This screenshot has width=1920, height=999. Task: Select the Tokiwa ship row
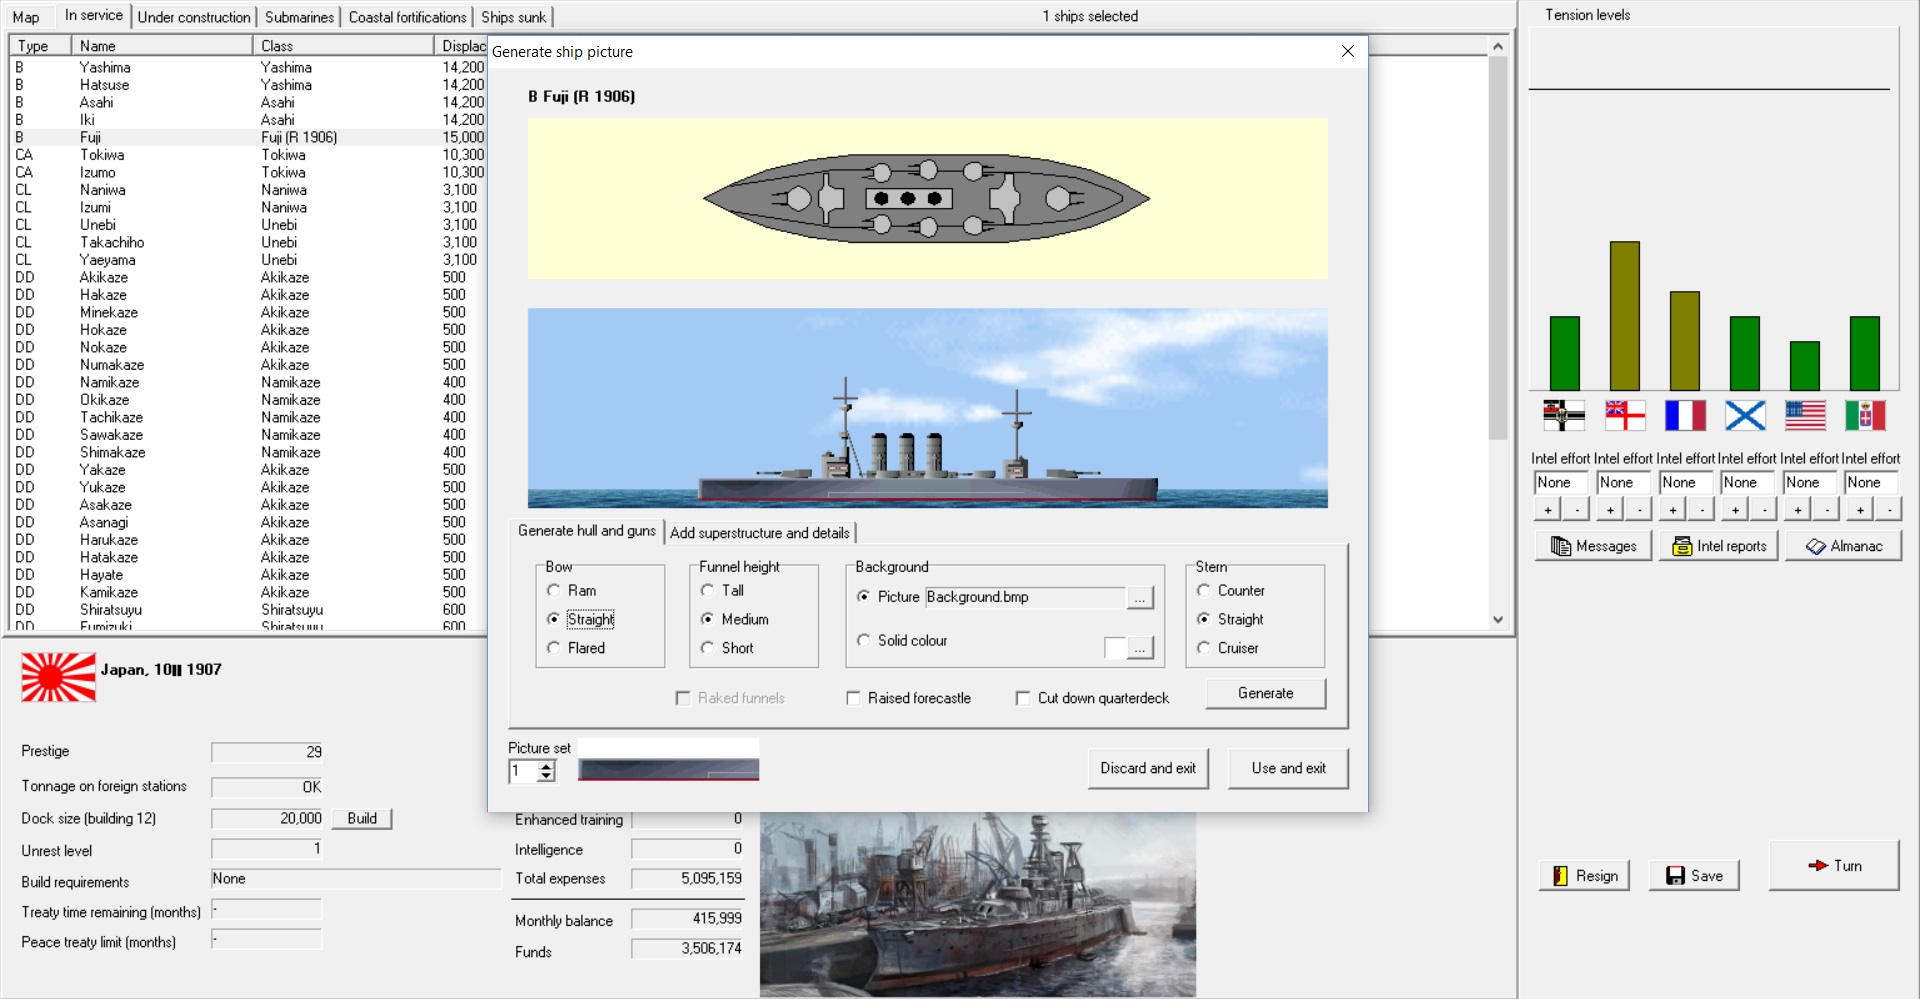(x=102, y=155)
